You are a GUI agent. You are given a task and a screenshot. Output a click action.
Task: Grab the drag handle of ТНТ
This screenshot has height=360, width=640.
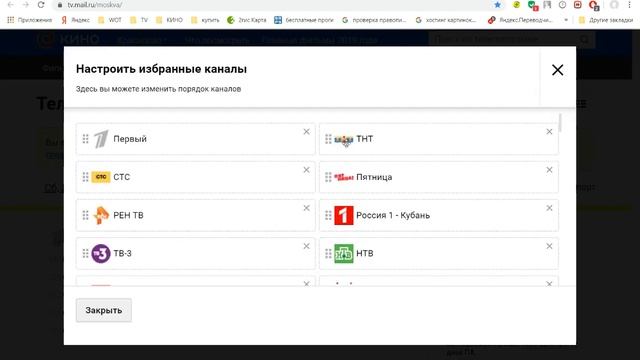(328, 139)
